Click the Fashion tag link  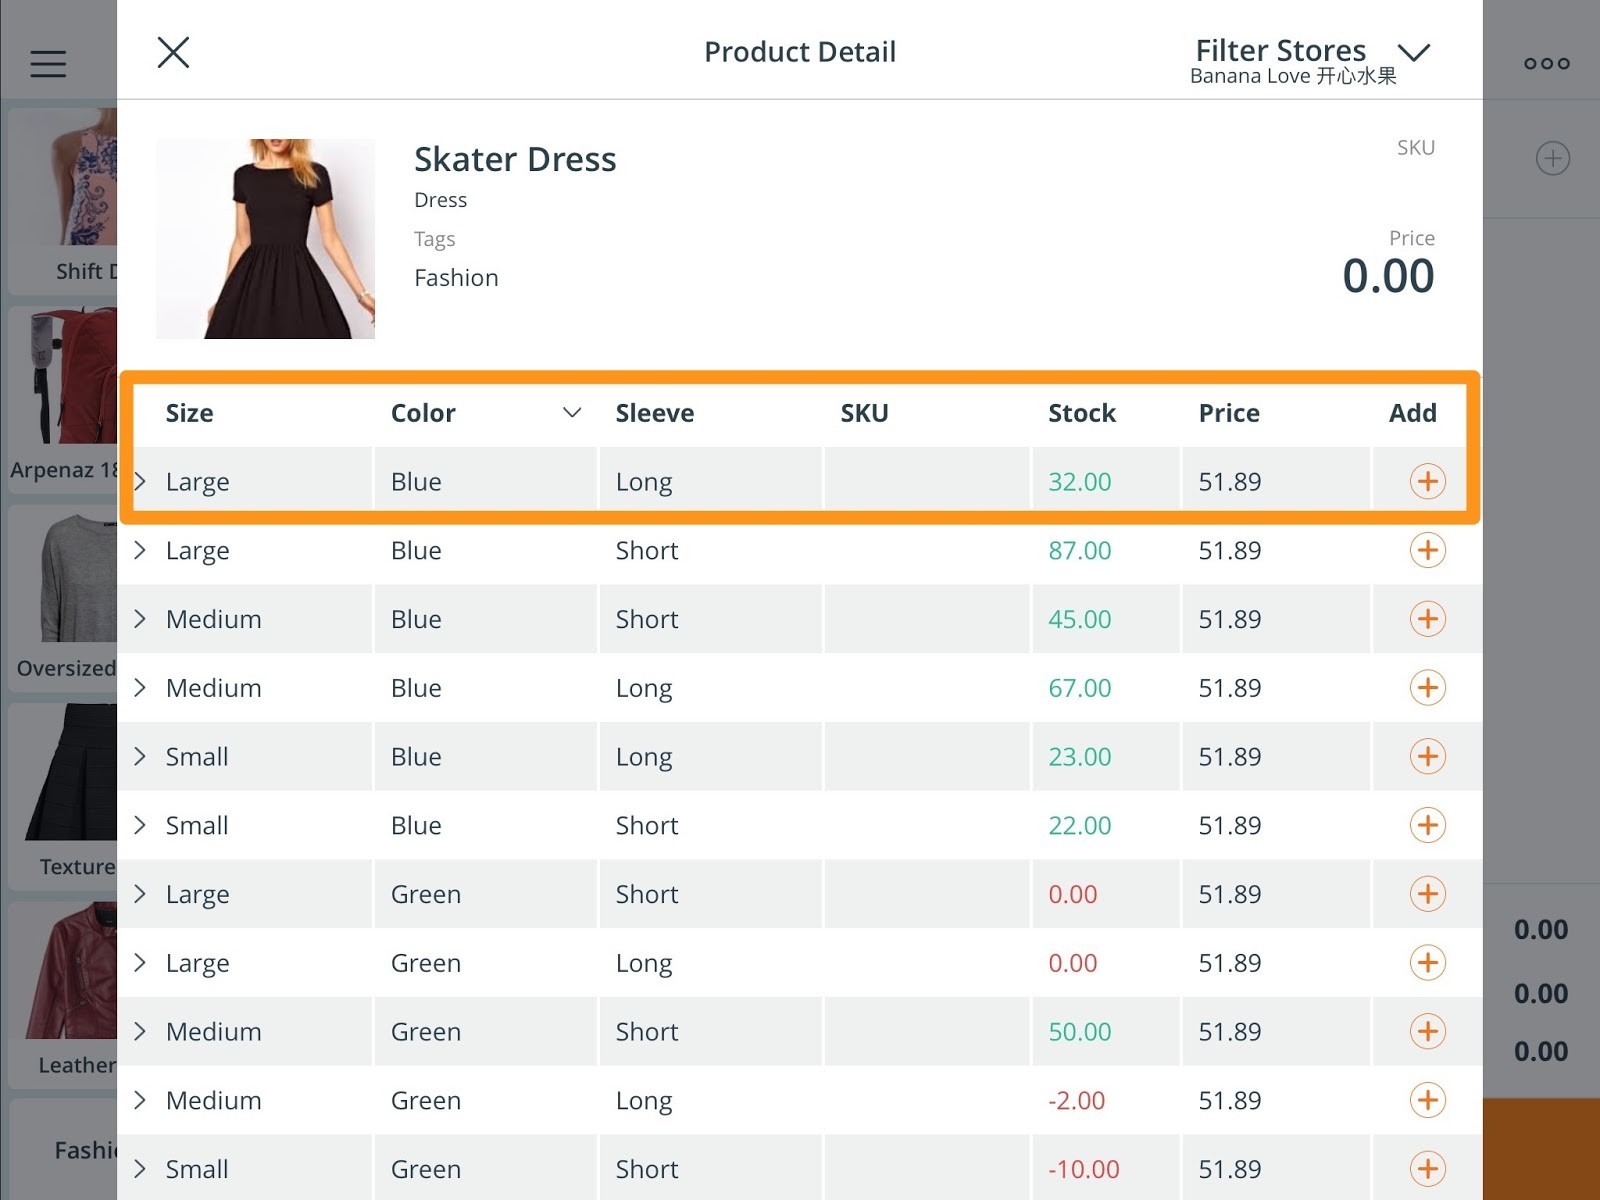tap(456, 277)
